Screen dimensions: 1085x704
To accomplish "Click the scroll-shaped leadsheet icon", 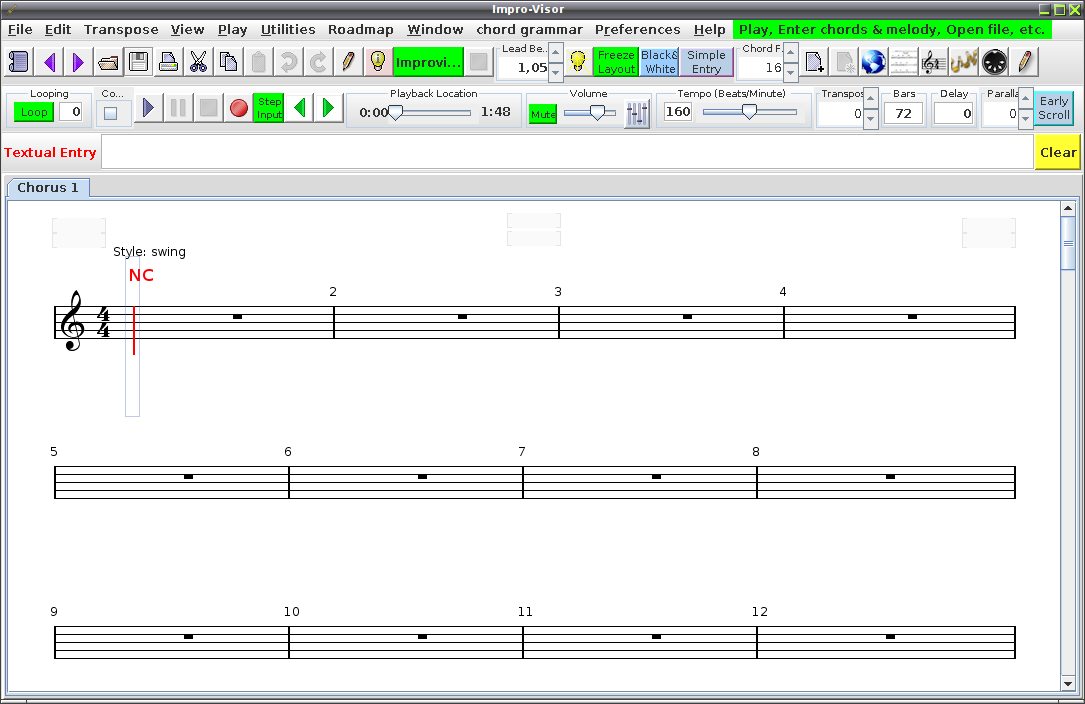I will (19, 62).
